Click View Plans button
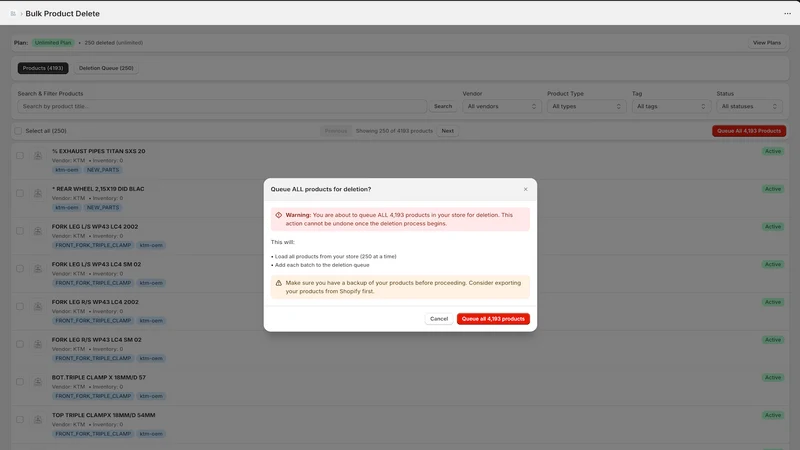 coord(766,43)
